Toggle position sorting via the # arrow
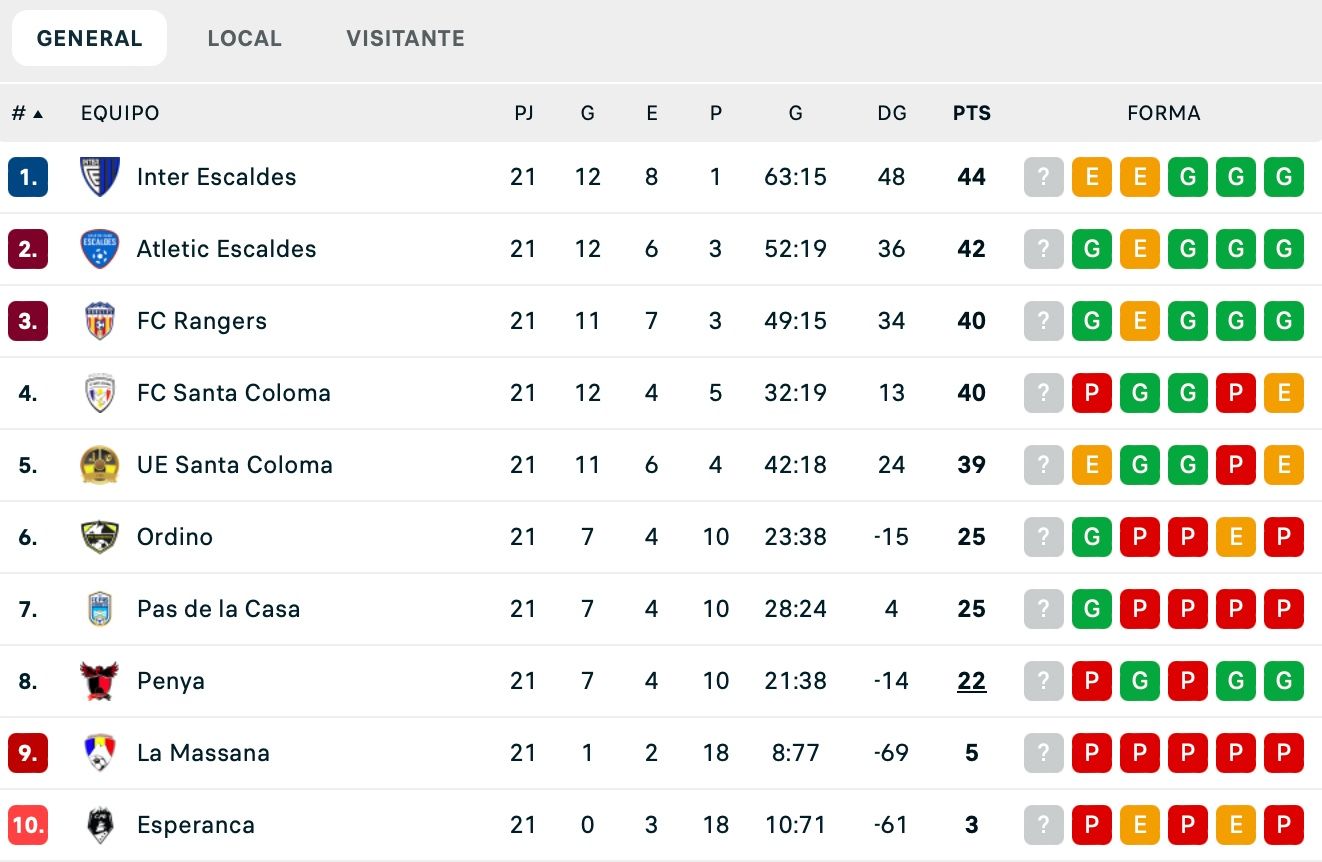 coord(24,113)
